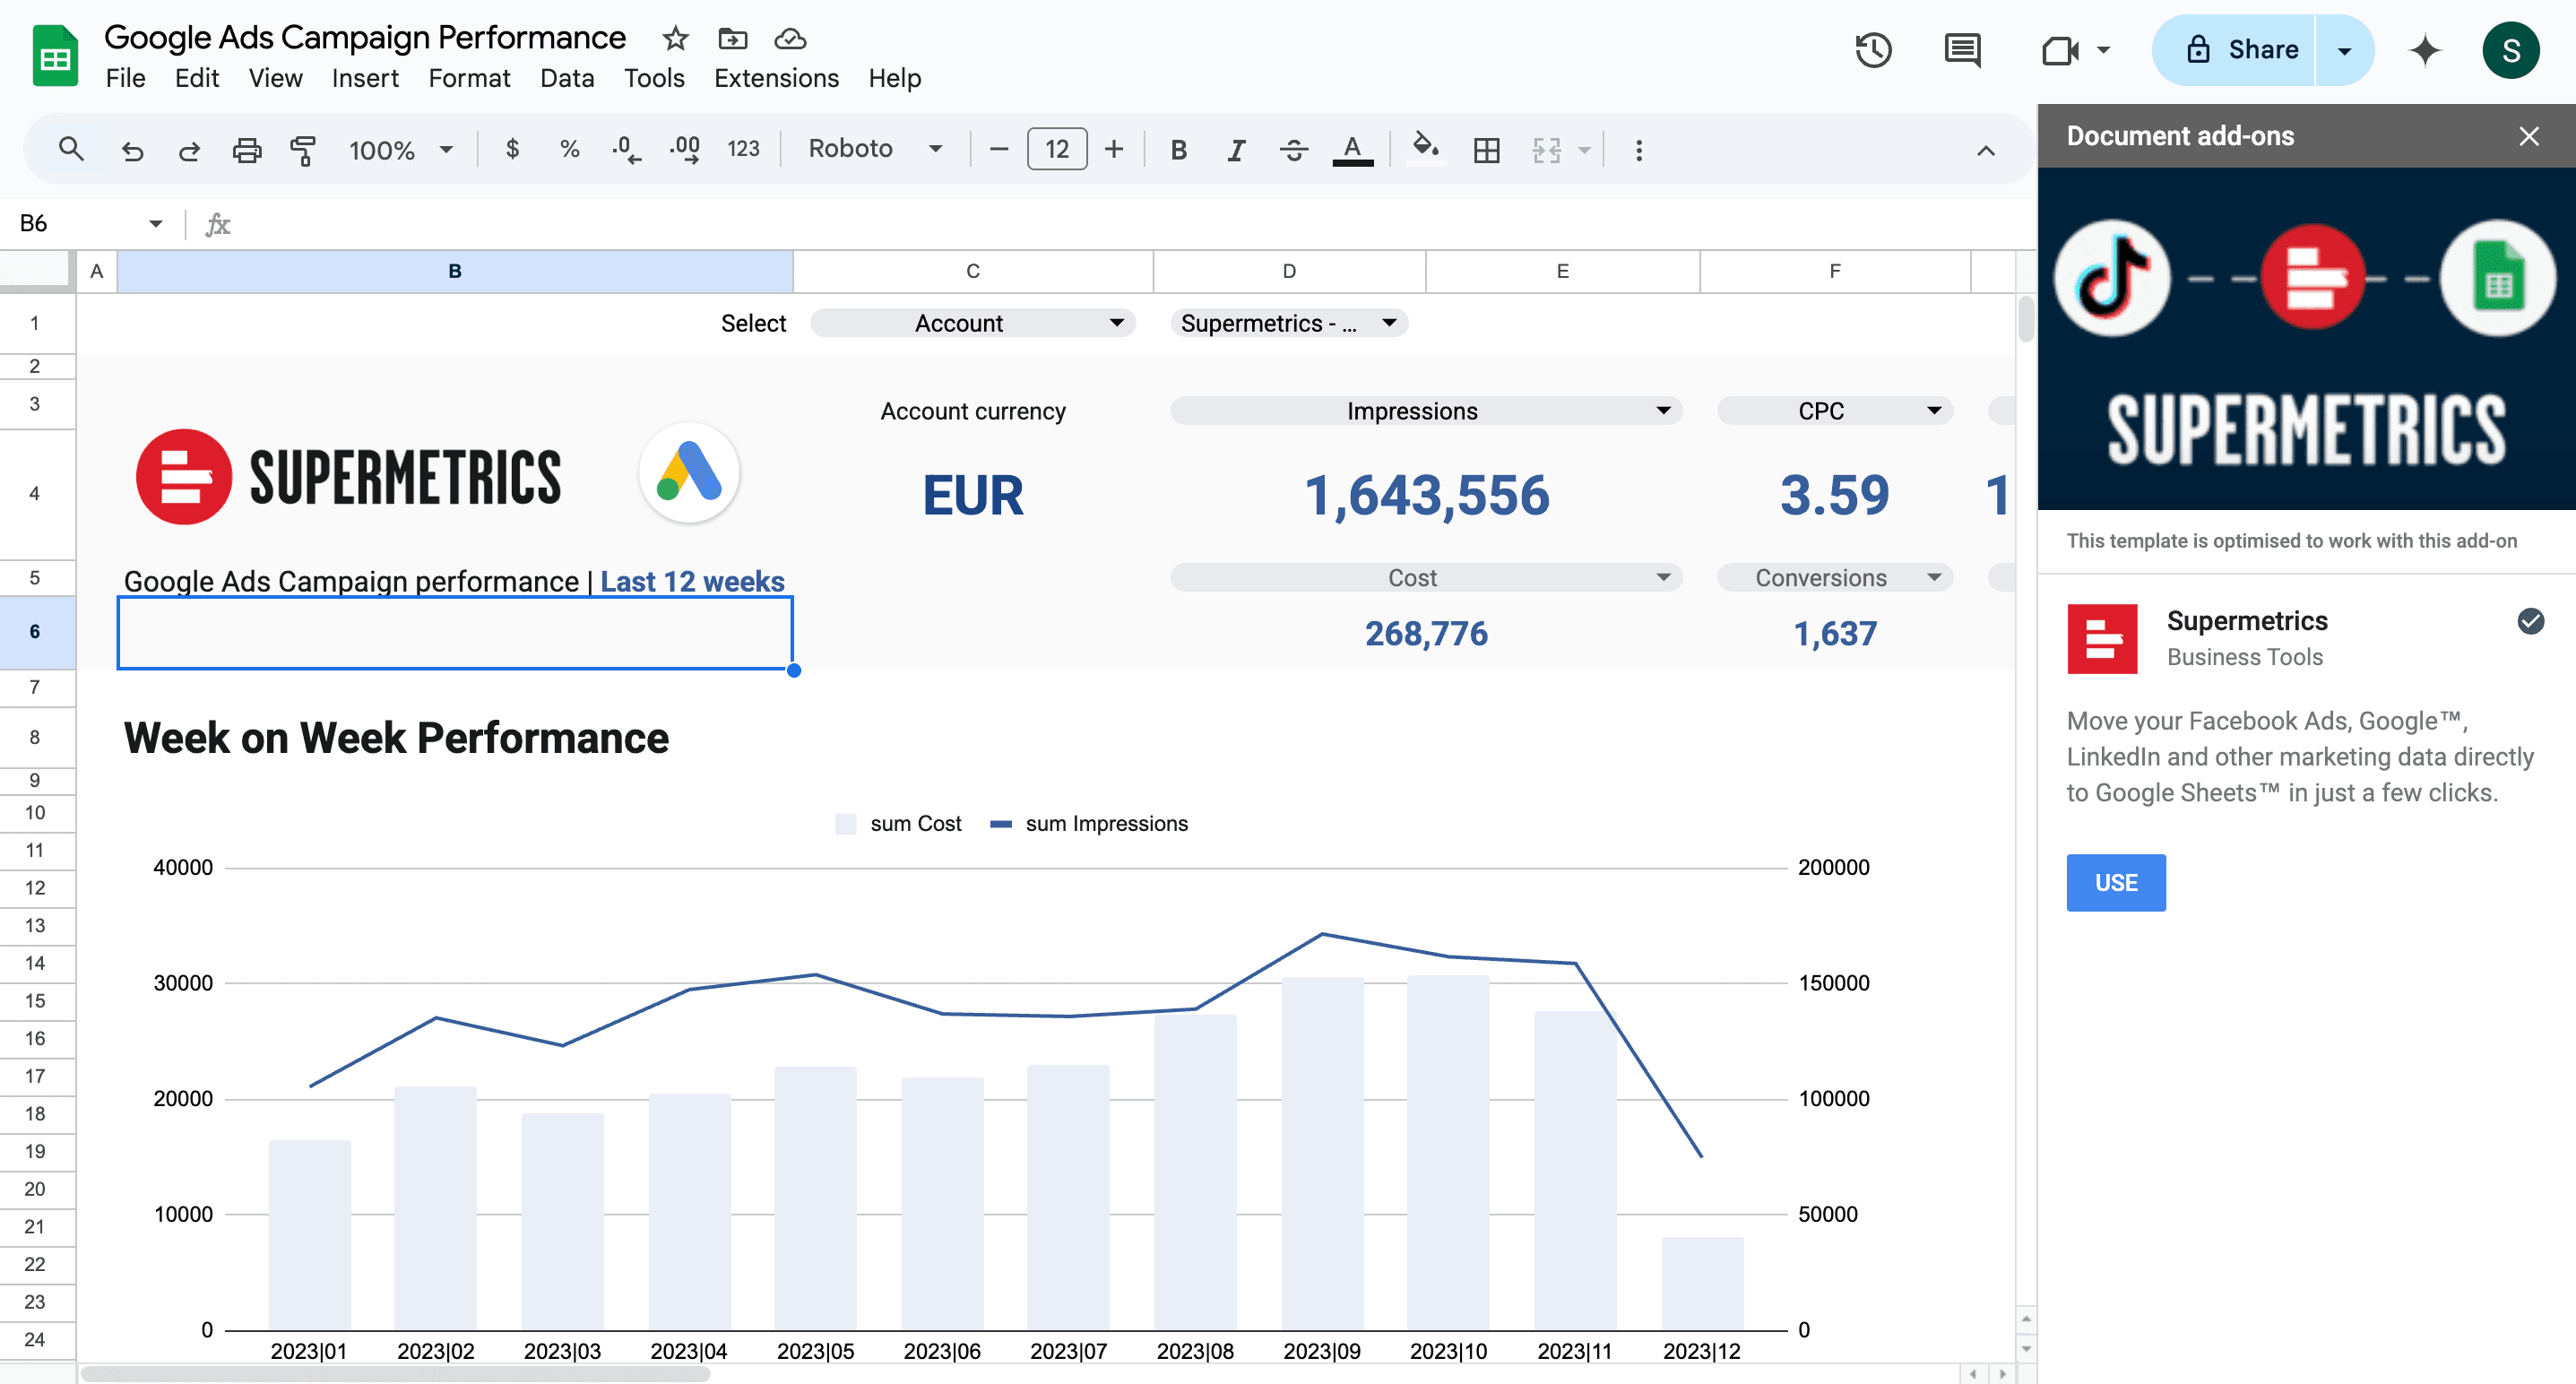Click the borders grid icon

1486,150
